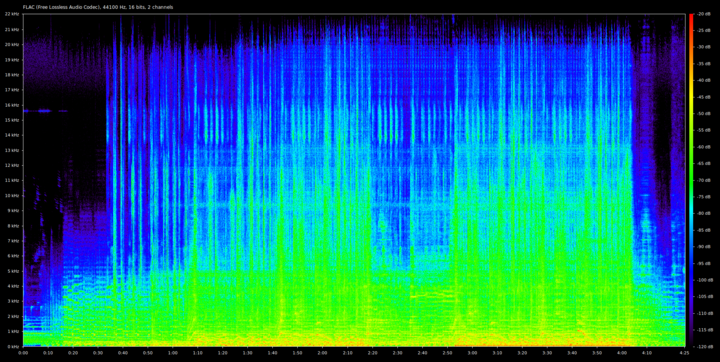Click the 1:20 time axis label
720x362 pixels.
(x=223, y=353)
